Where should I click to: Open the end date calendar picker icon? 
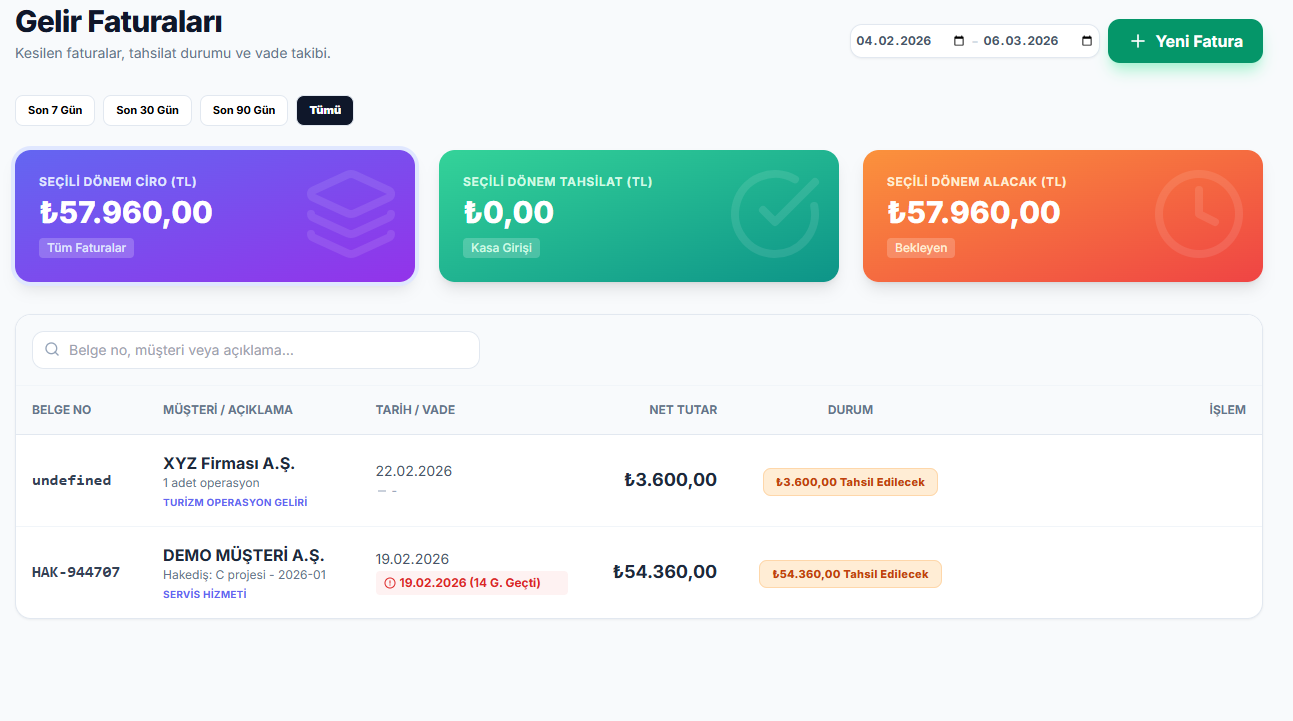pos(1087,41)
